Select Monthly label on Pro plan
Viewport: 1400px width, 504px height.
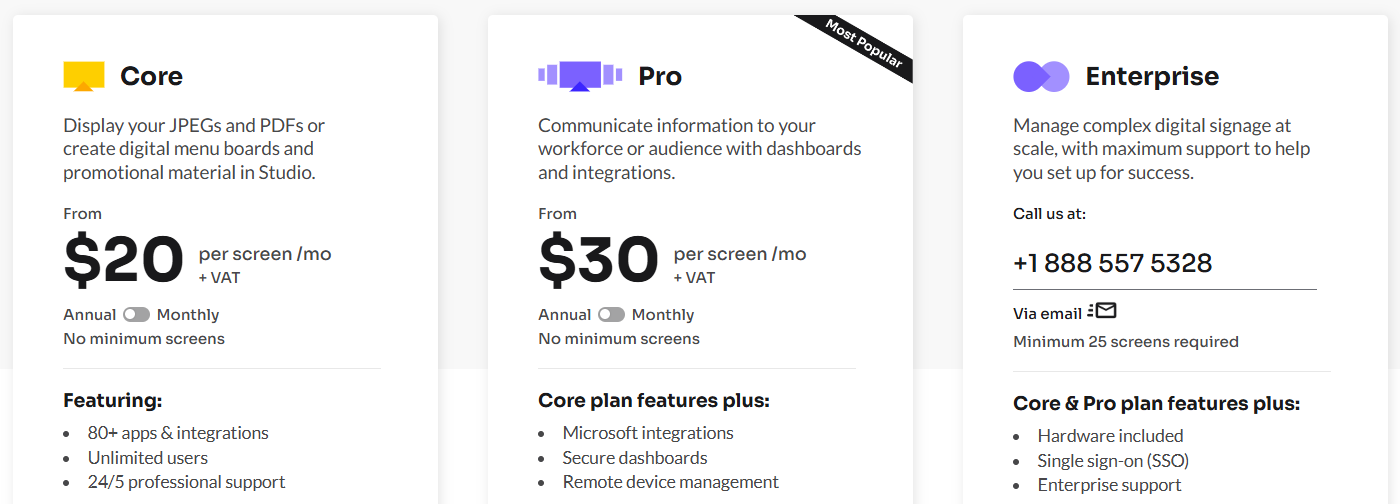tap(663, 315)
